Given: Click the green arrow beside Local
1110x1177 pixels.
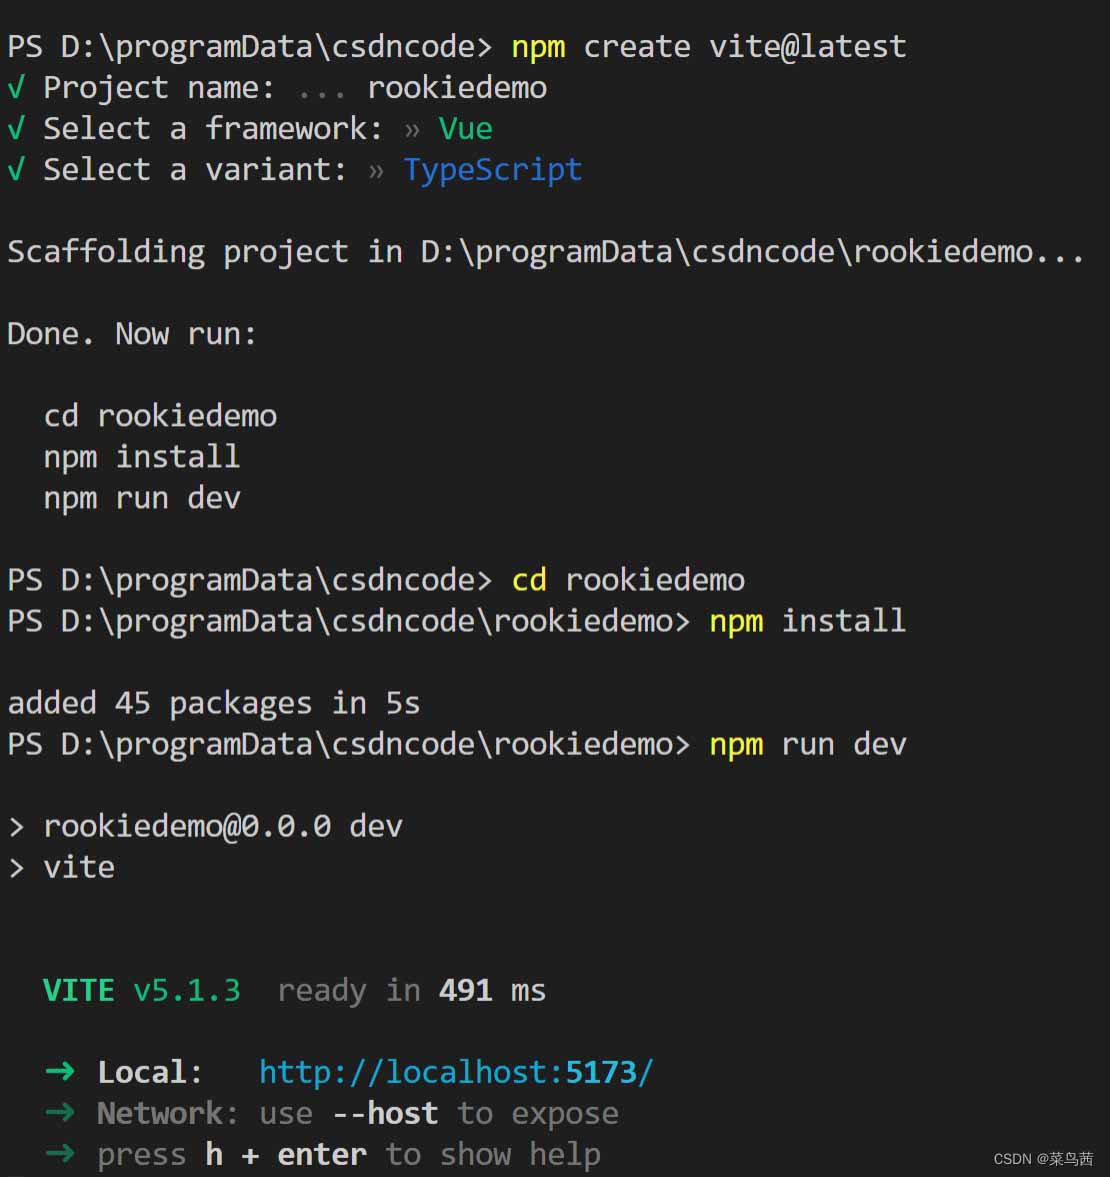Looking at the screenshot, I should (60, 1071).
